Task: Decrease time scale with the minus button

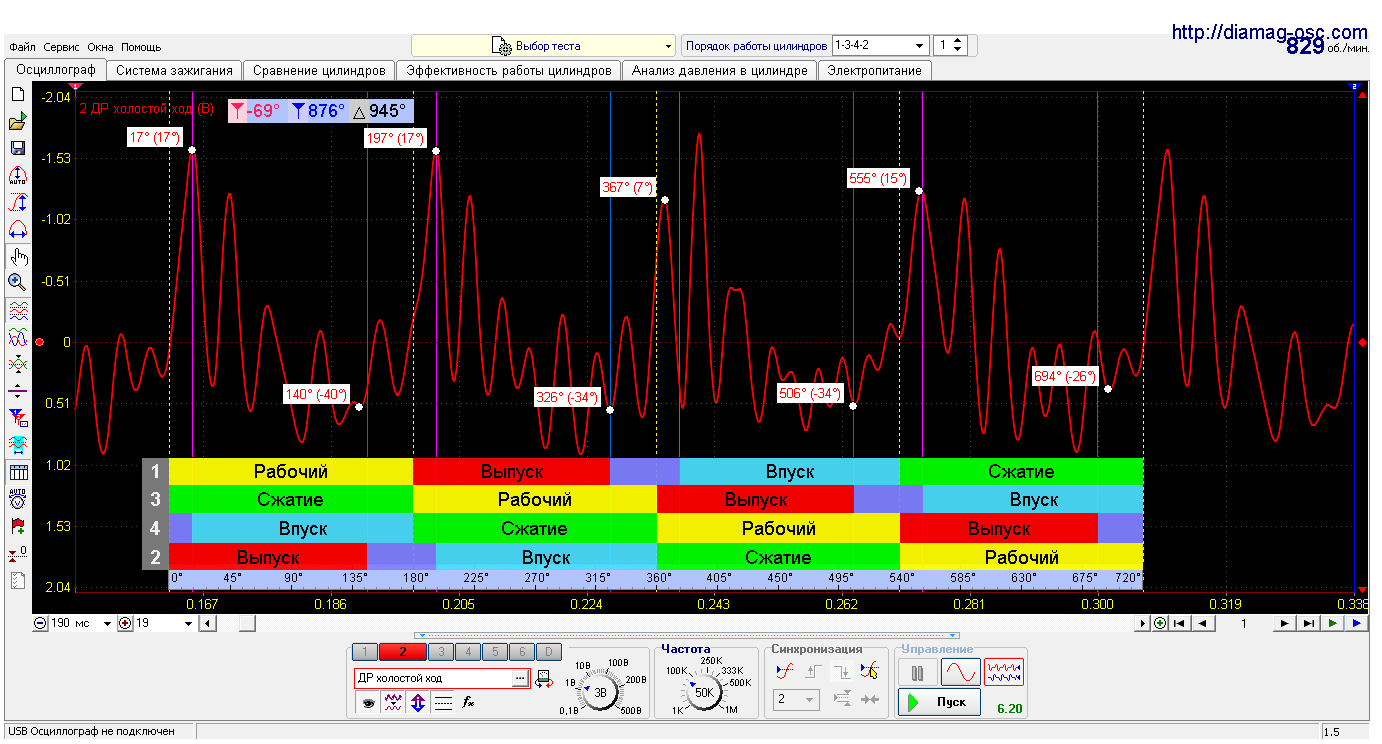Action: 40,623
